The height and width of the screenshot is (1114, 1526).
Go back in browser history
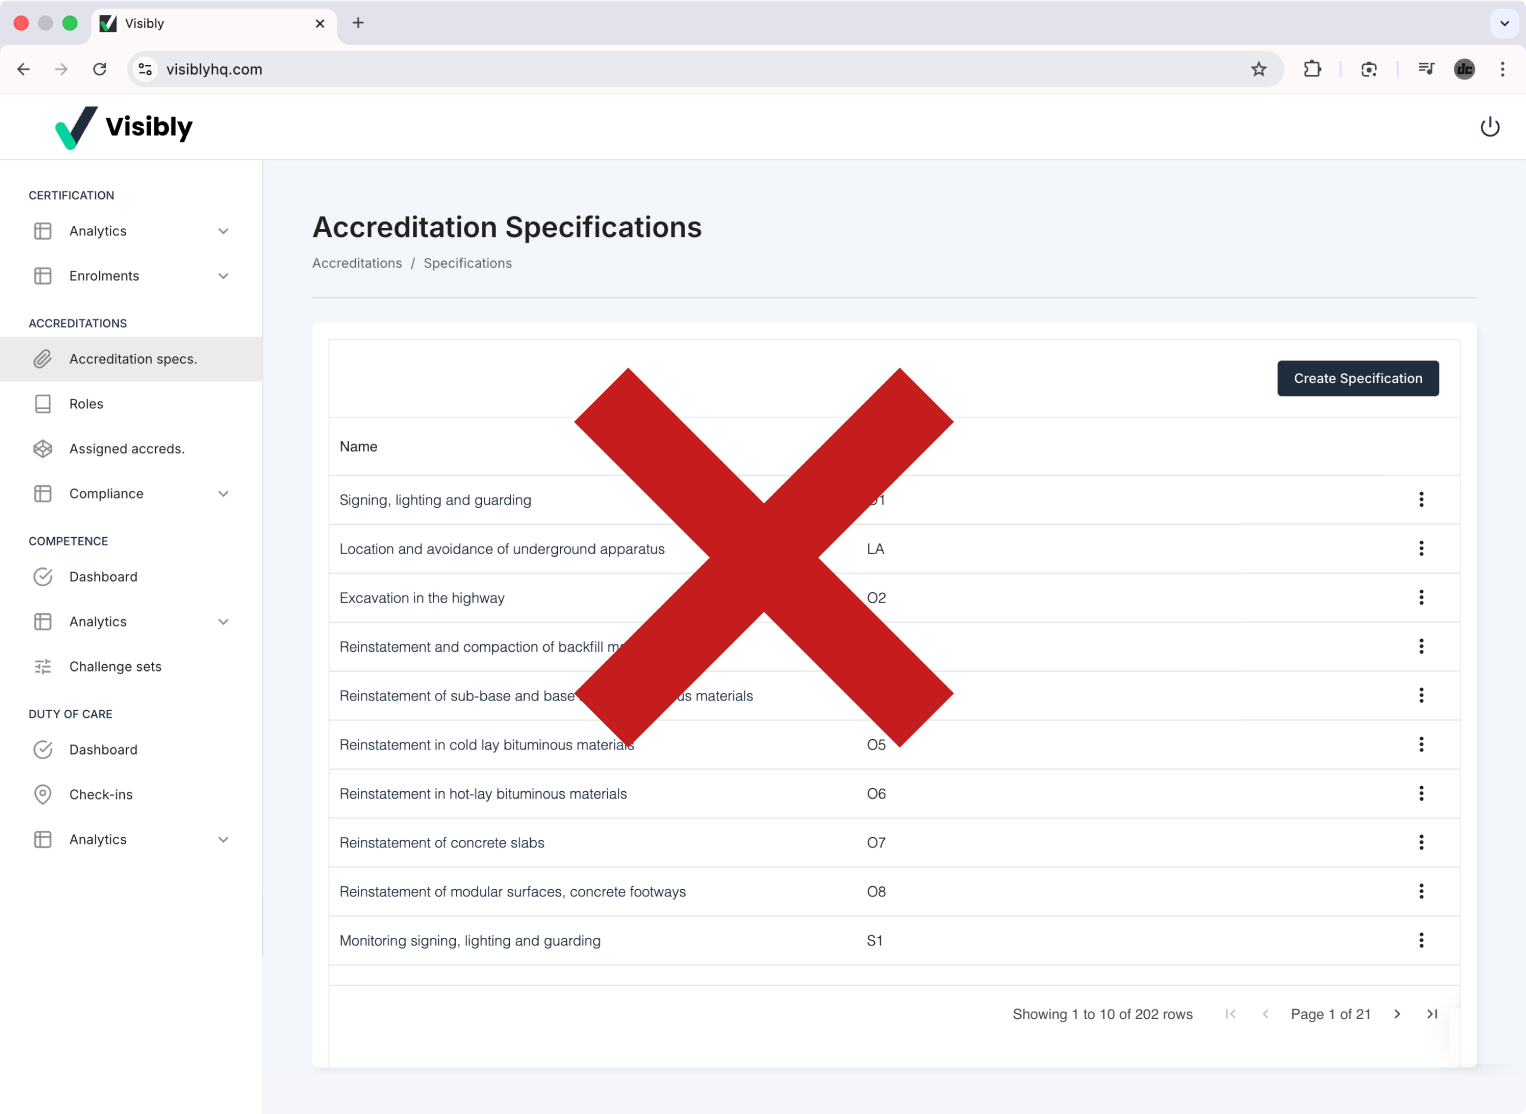coord(24,69)
